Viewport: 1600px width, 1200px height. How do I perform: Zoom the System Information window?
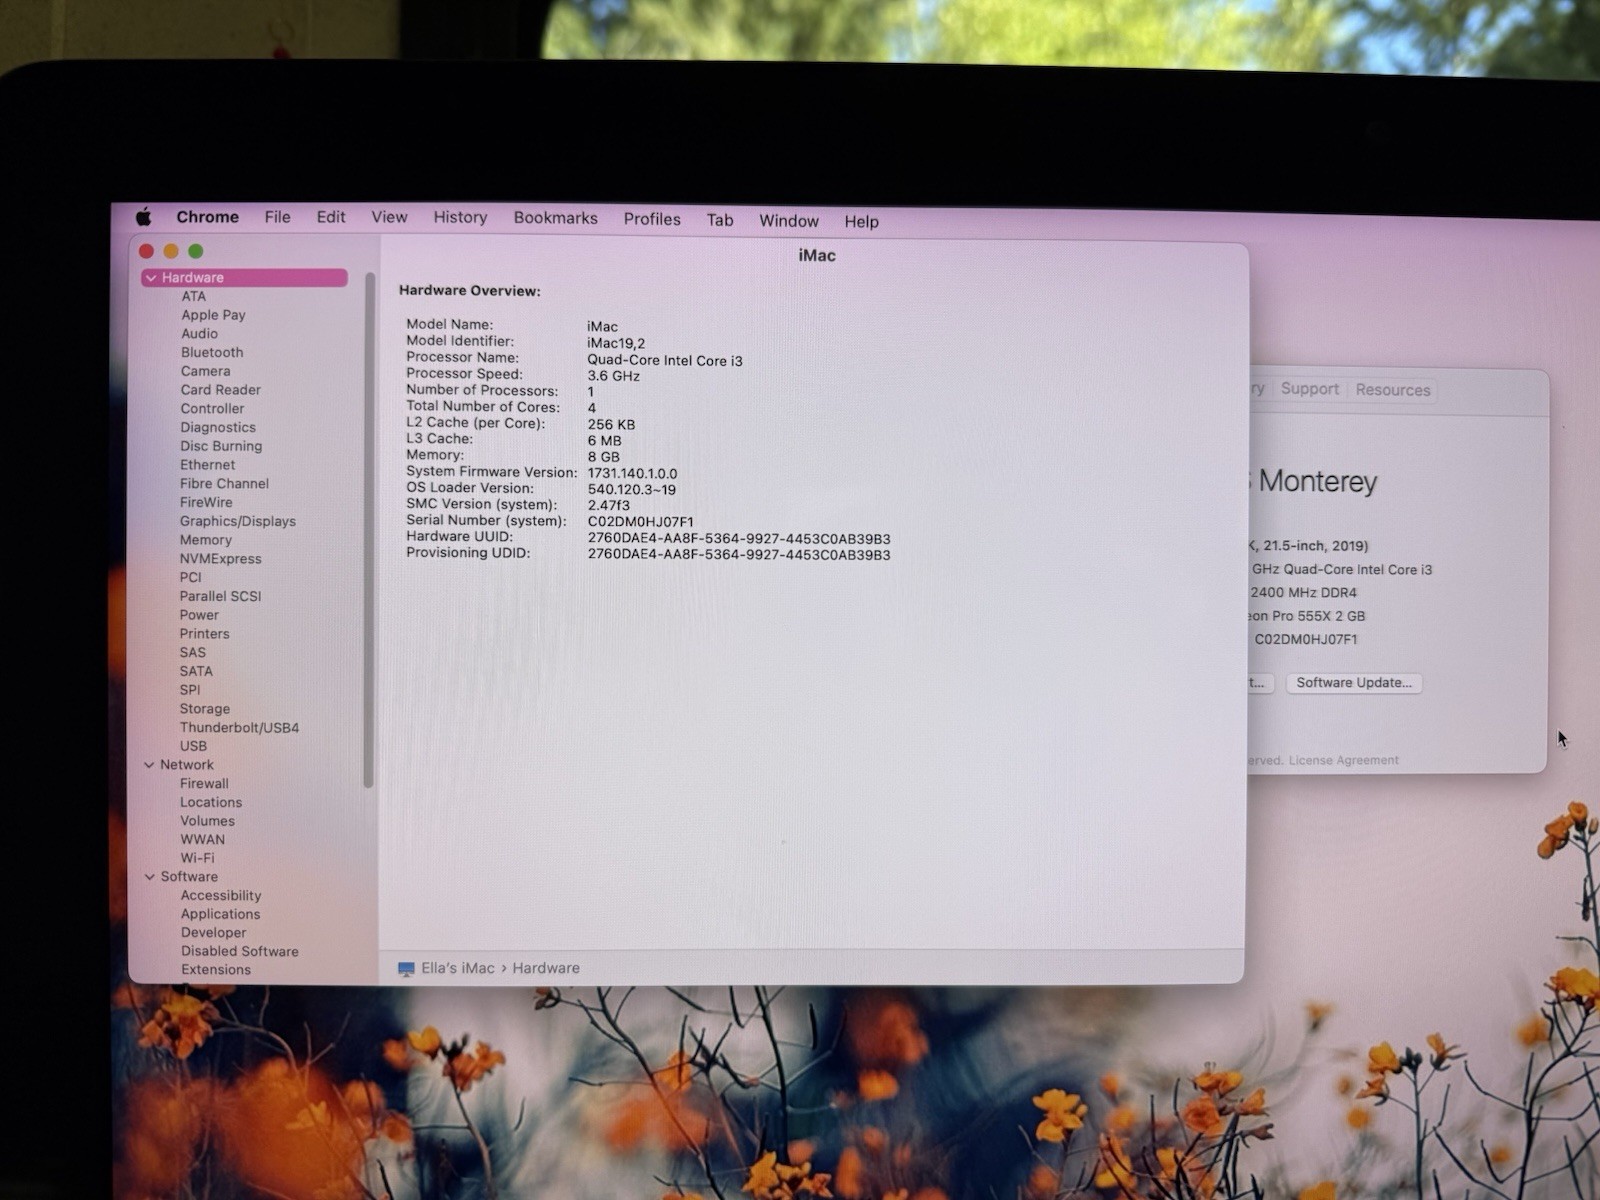(x=196, y=251)
